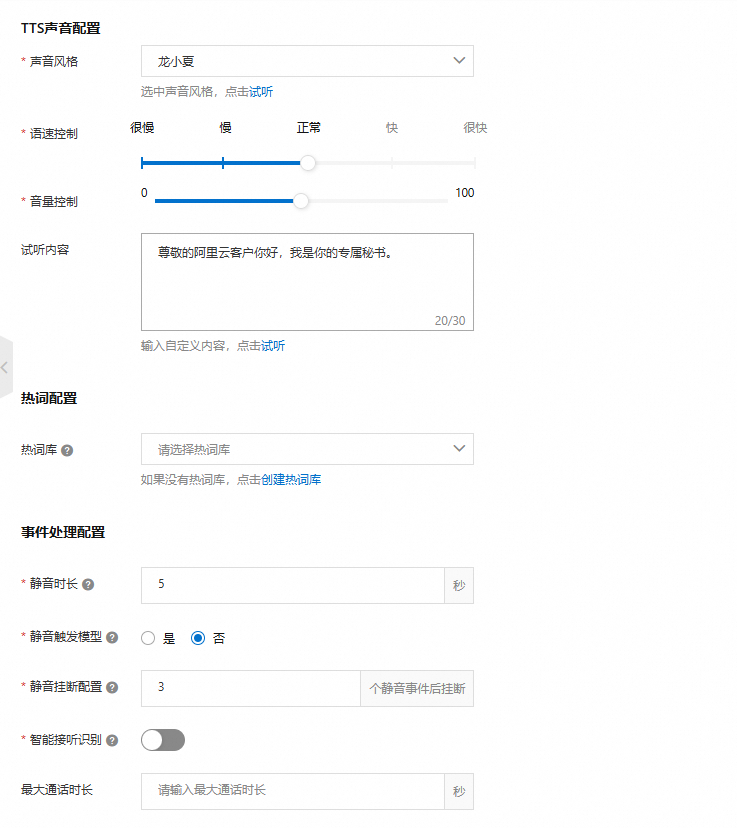
Task: Toggle the 智能接听识别 switch
Action: (163, 740)
